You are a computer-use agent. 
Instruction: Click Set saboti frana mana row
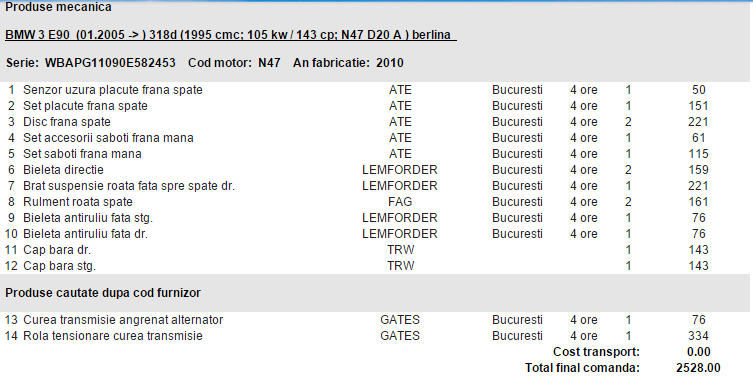point(375,154)
